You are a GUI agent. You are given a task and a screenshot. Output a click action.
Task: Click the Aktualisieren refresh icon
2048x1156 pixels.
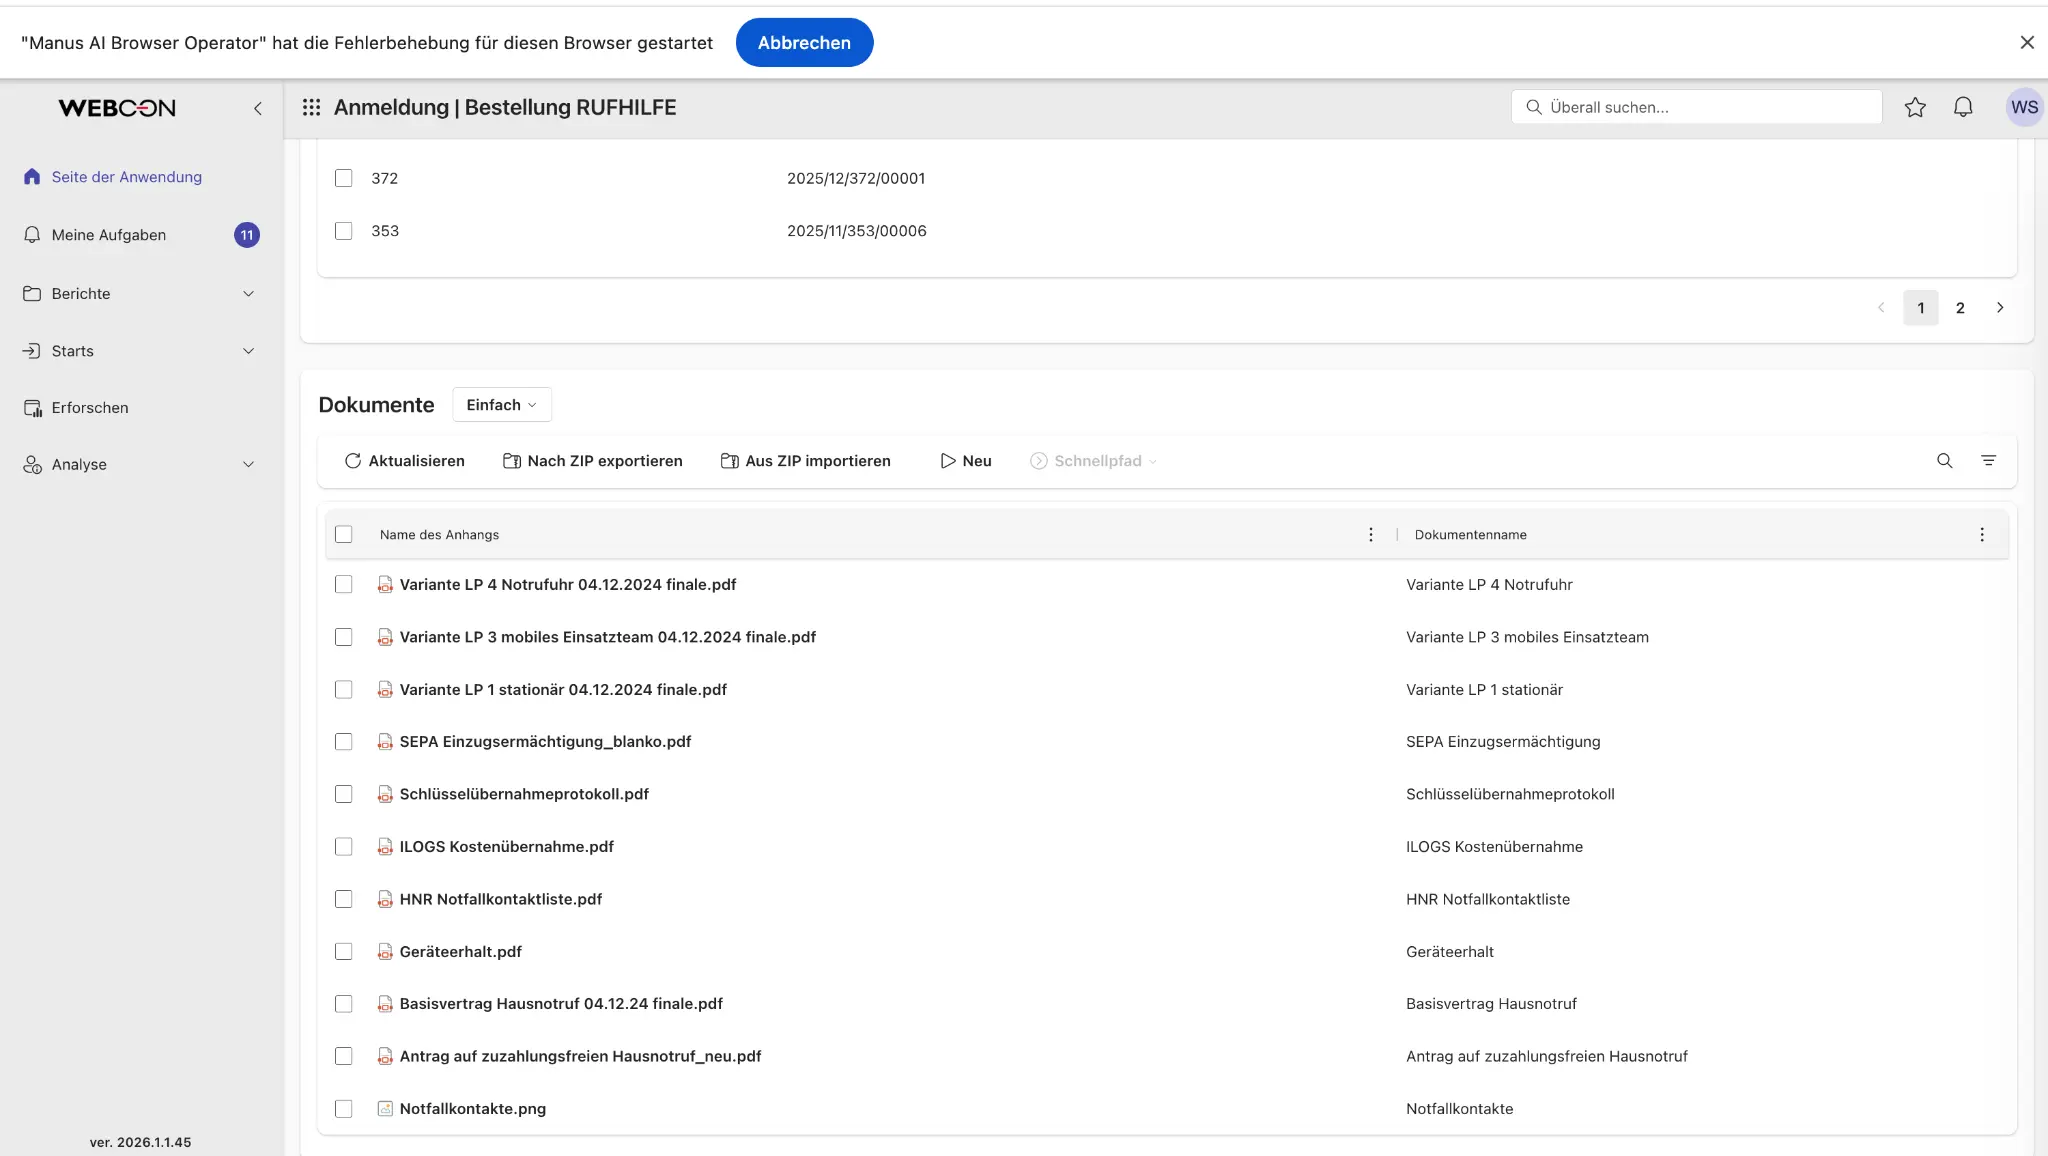pos(353,461)
